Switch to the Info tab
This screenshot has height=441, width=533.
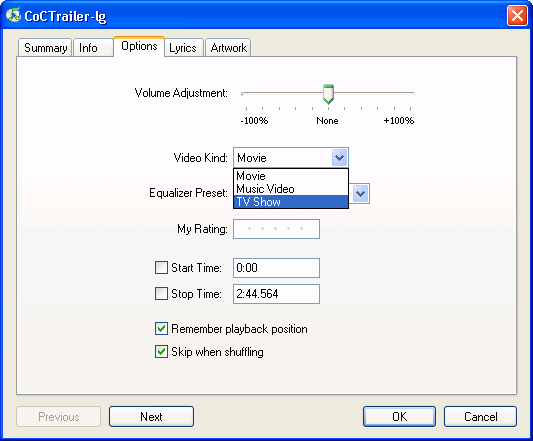coord(93,48)
